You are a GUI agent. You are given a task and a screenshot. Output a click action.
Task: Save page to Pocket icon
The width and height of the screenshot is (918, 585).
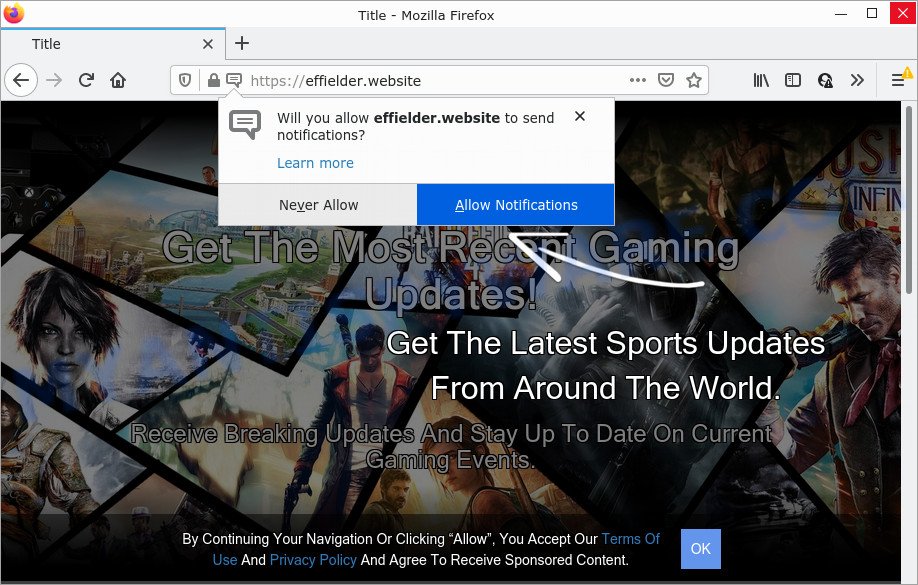pyautogui.click(x=666, y=80)
